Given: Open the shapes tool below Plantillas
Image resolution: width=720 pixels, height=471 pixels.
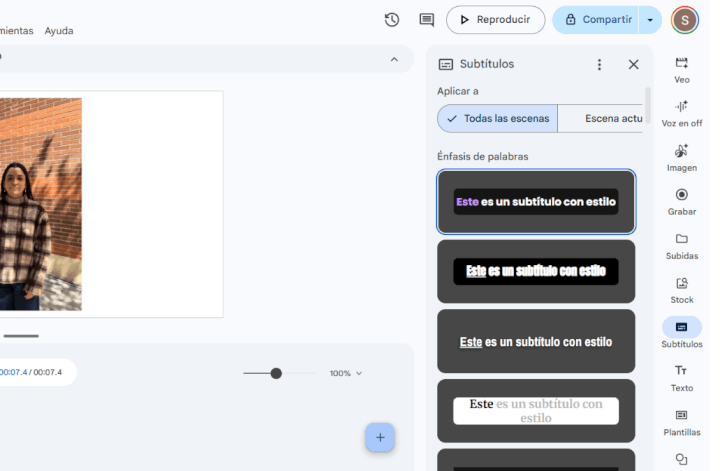Looking at the screenshot, I should [682, 459].
